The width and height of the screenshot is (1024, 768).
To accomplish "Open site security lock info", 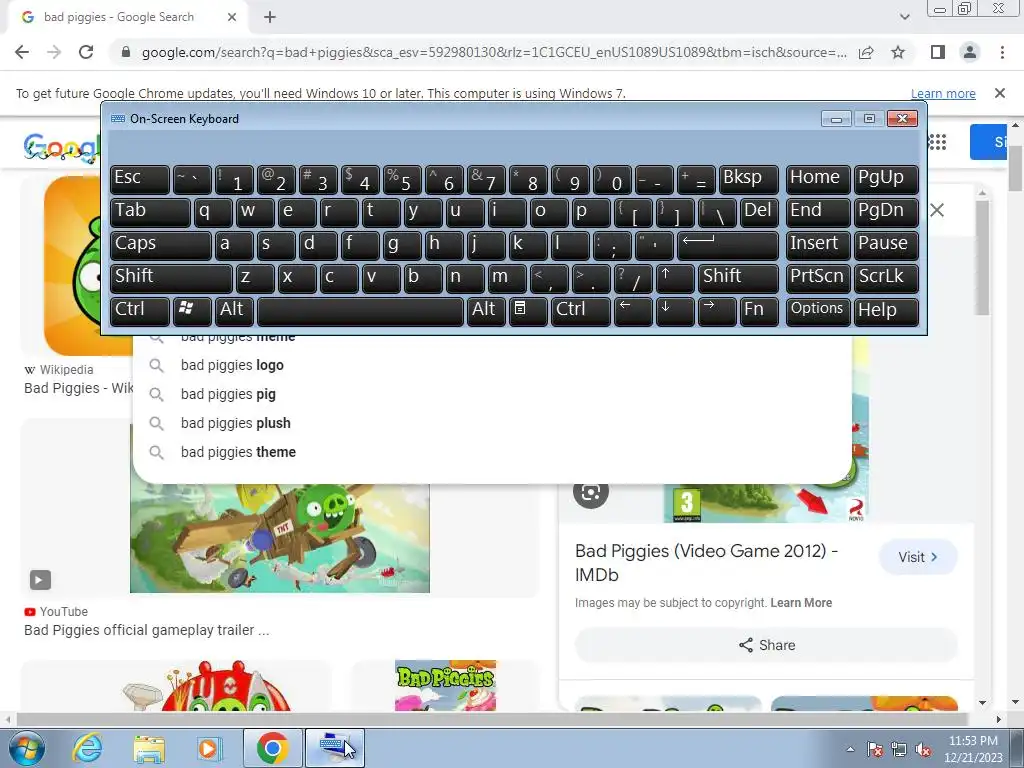I will click(x=126, y=52).
